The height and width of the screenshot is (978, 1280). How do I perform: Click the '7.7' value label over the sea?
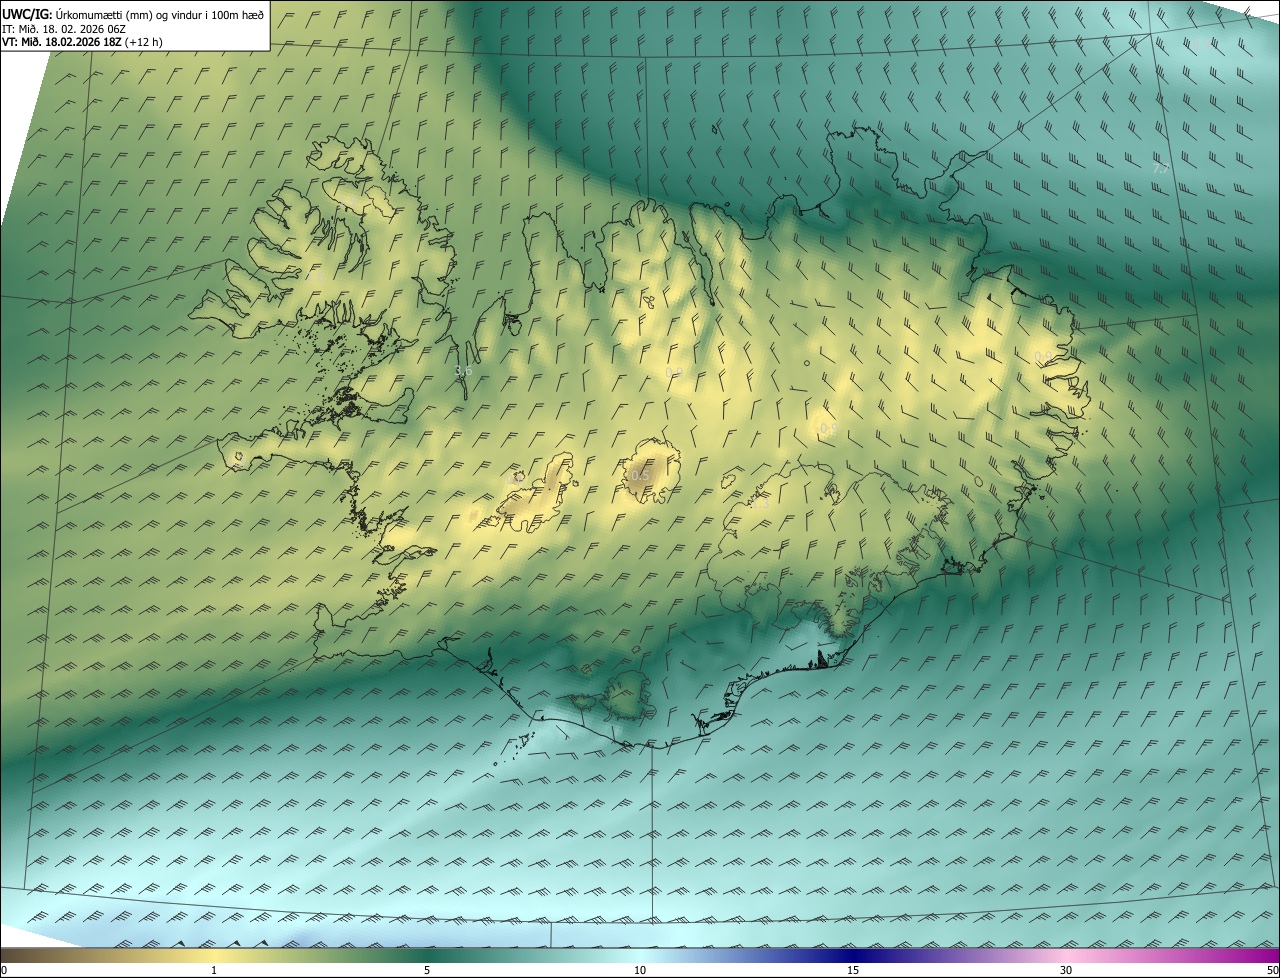click(1160, 169)
